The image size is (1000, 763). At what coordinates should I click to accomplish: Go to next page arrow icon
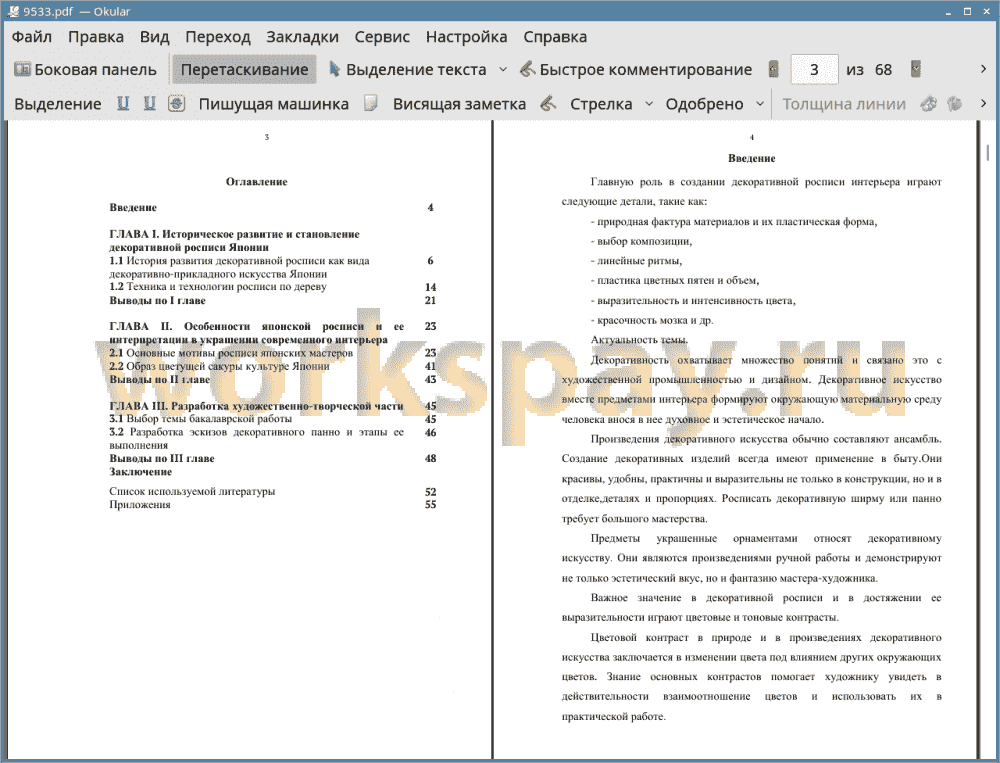(x=916, y=69)
